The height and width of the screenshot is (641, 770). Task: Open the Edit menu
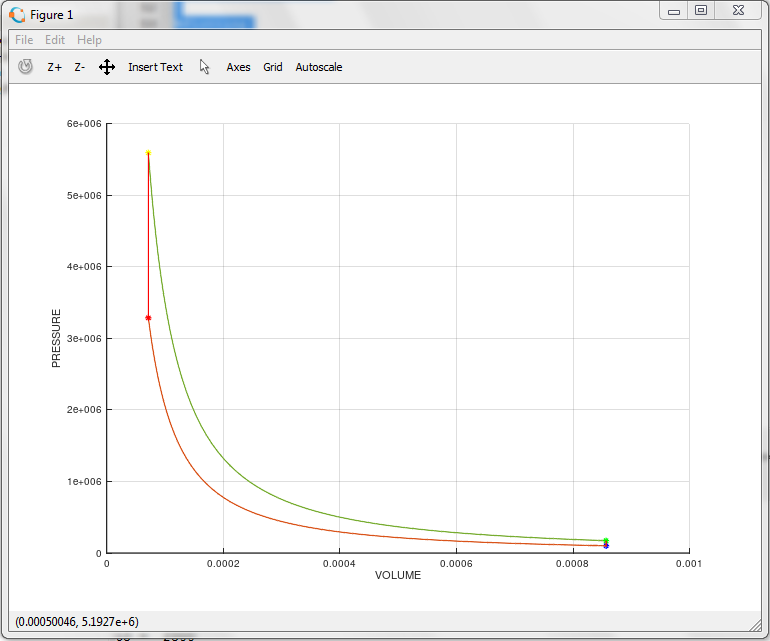click(x=55, y=40)
